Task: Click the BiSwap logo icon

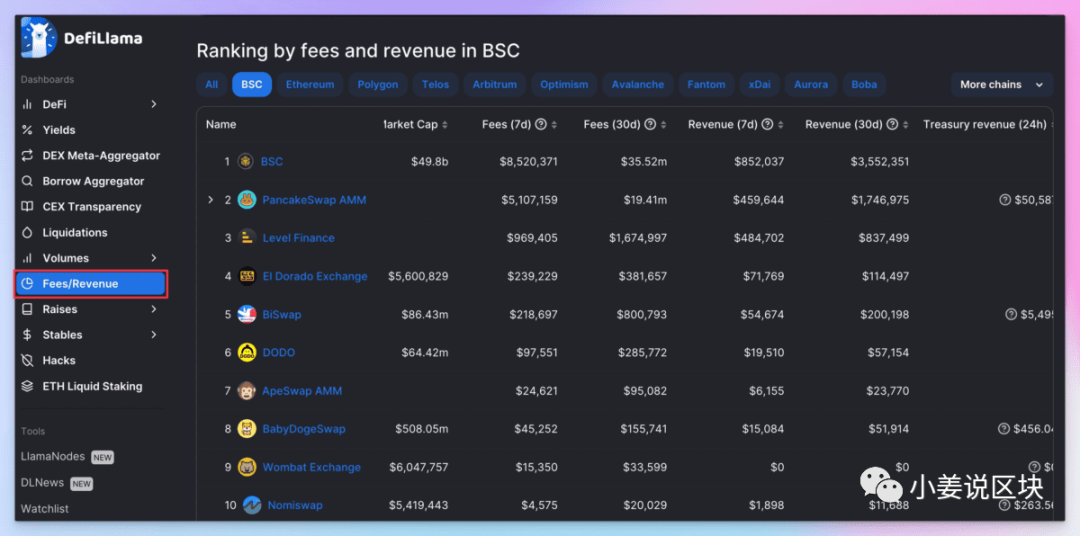Action: [x=247, y=314]
